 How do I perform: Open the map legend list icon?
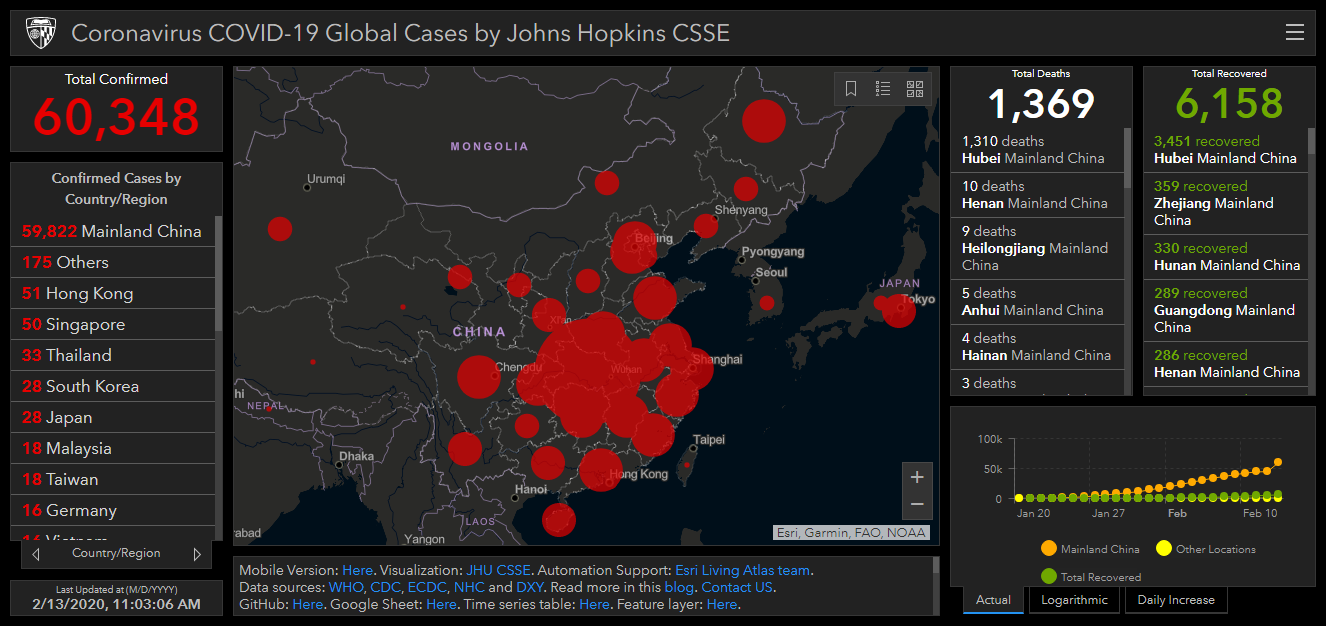(x=883, y=89)
